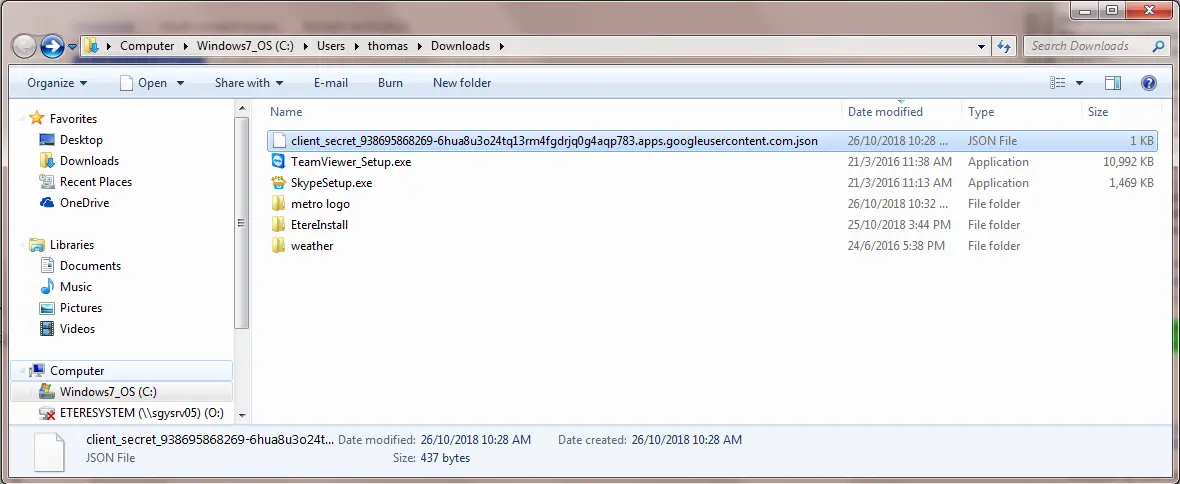Select the EtereInstall folder icon
Image resolution: width=1180 pixels, height=484 pixels.
click(x=279, y=225)
